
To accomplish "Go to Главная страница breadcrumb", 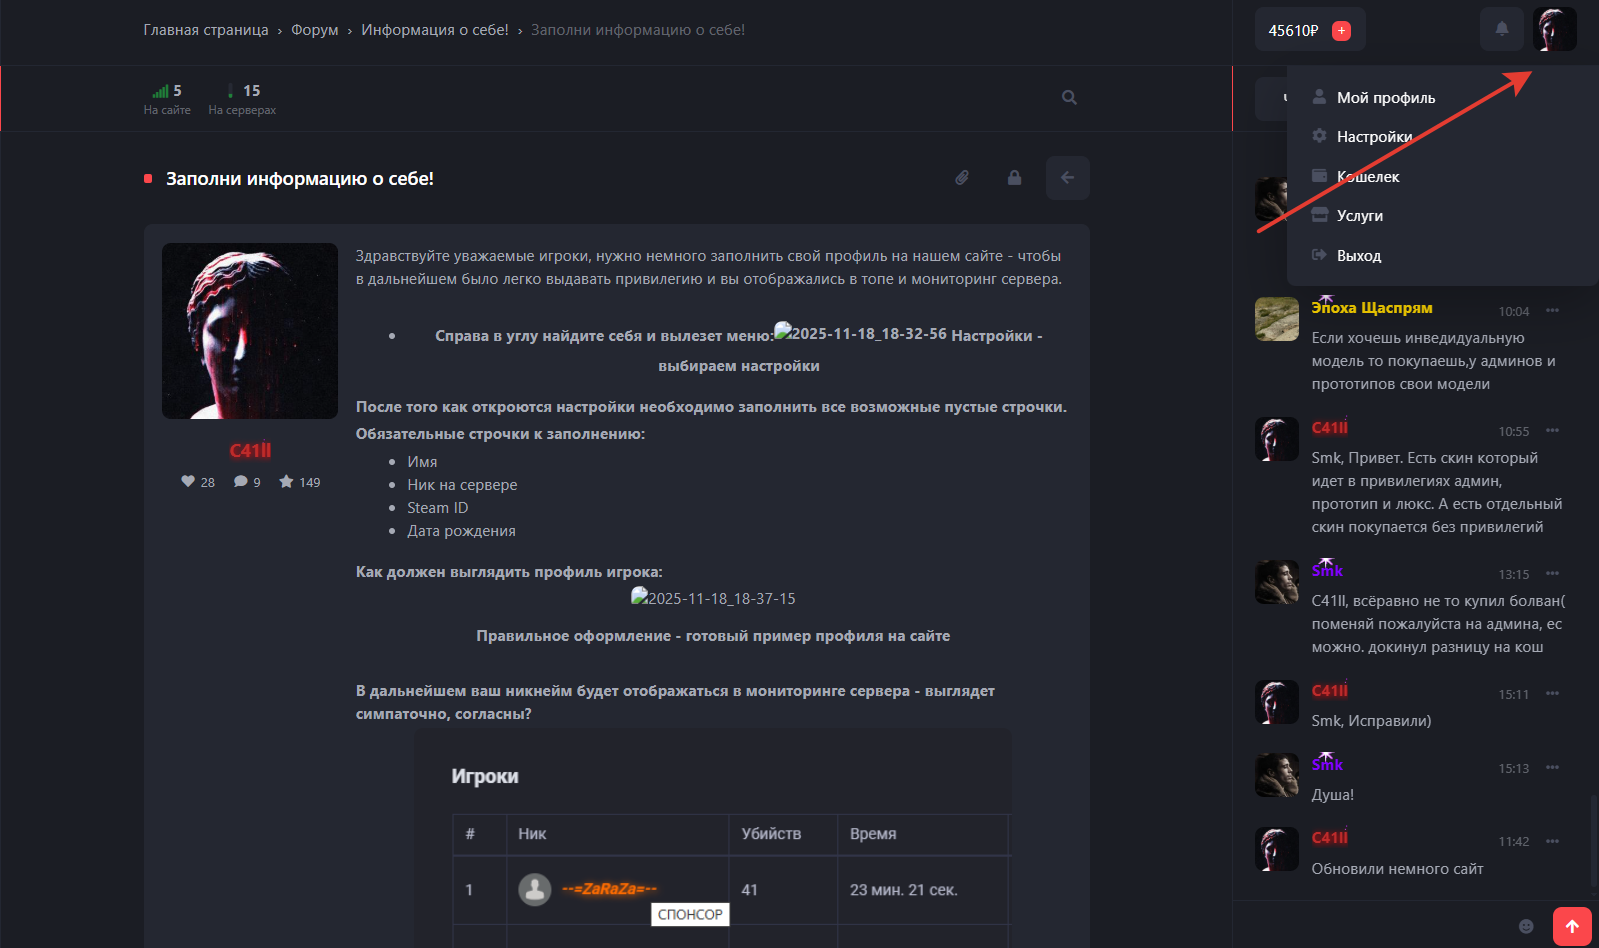I will click(206, 30).
